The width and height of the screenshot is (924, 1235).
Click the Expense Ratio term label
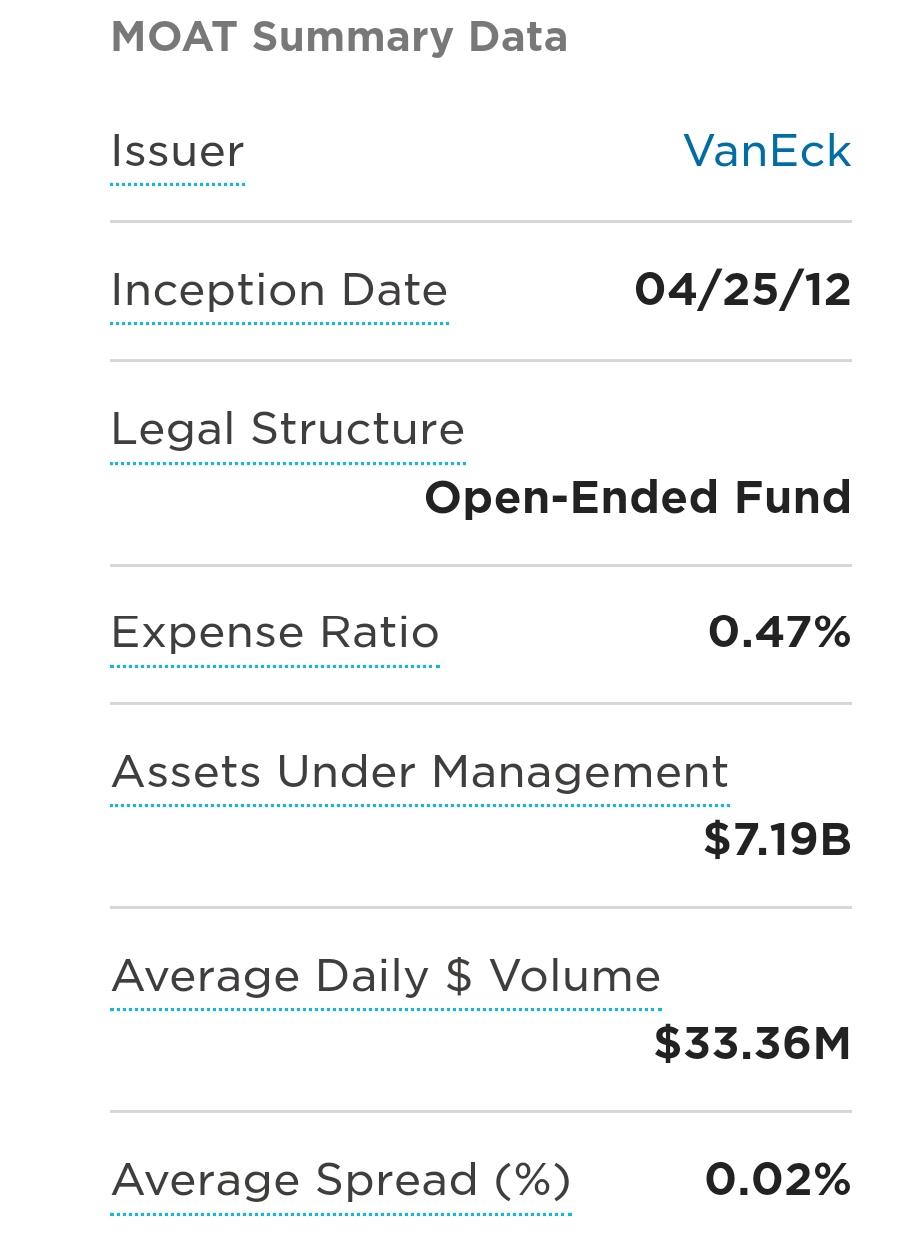click(275, 633)
